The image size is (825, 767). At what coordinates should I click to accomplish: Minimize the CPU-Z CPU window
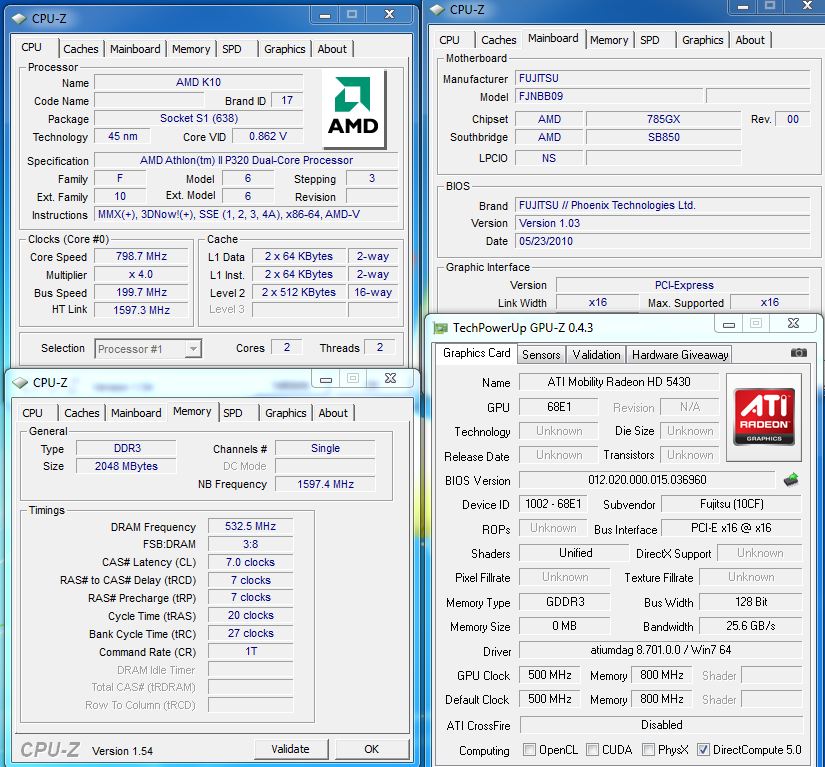tap(325, 15)
